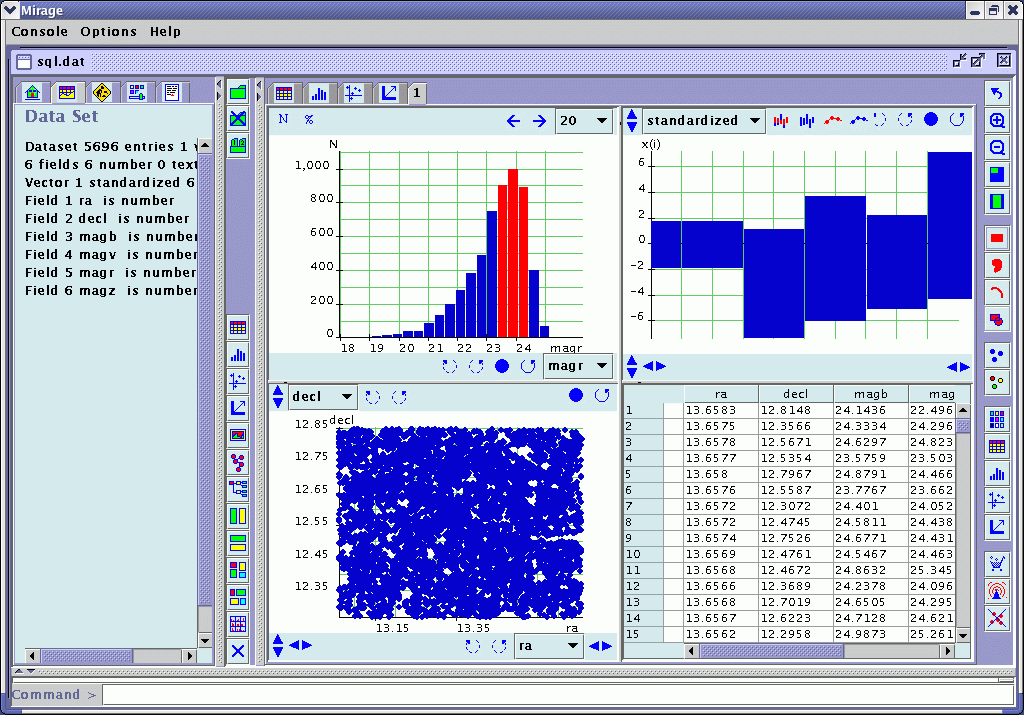Click the zoom in magnifier icon
Image resolution: width=1024 pixels, height=715 pixels.
pos(997,120)
